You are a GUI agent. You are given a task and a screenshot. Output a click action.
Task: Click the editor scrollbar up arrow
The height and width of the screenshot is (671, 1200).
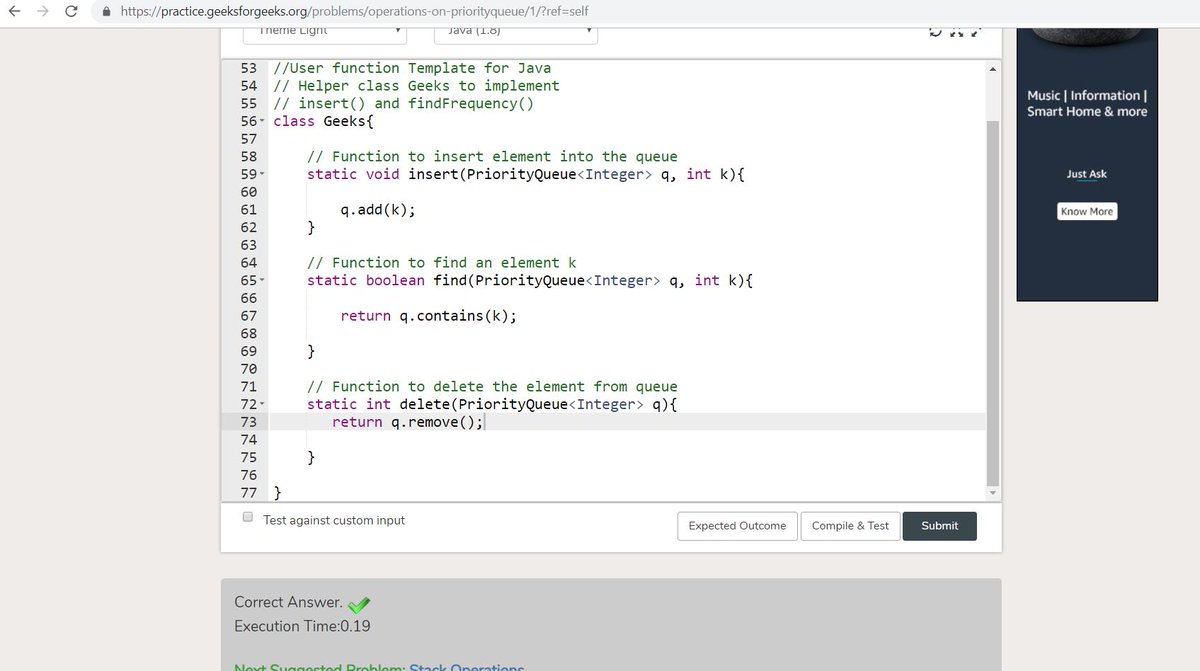click(x=992, y=69)
